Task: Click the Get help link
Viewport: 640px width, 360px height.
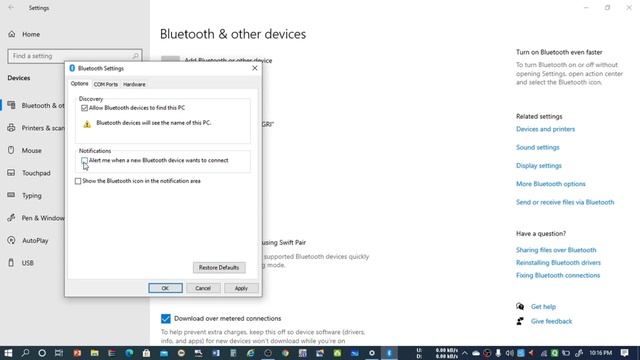Action: (x=543, y=307)
